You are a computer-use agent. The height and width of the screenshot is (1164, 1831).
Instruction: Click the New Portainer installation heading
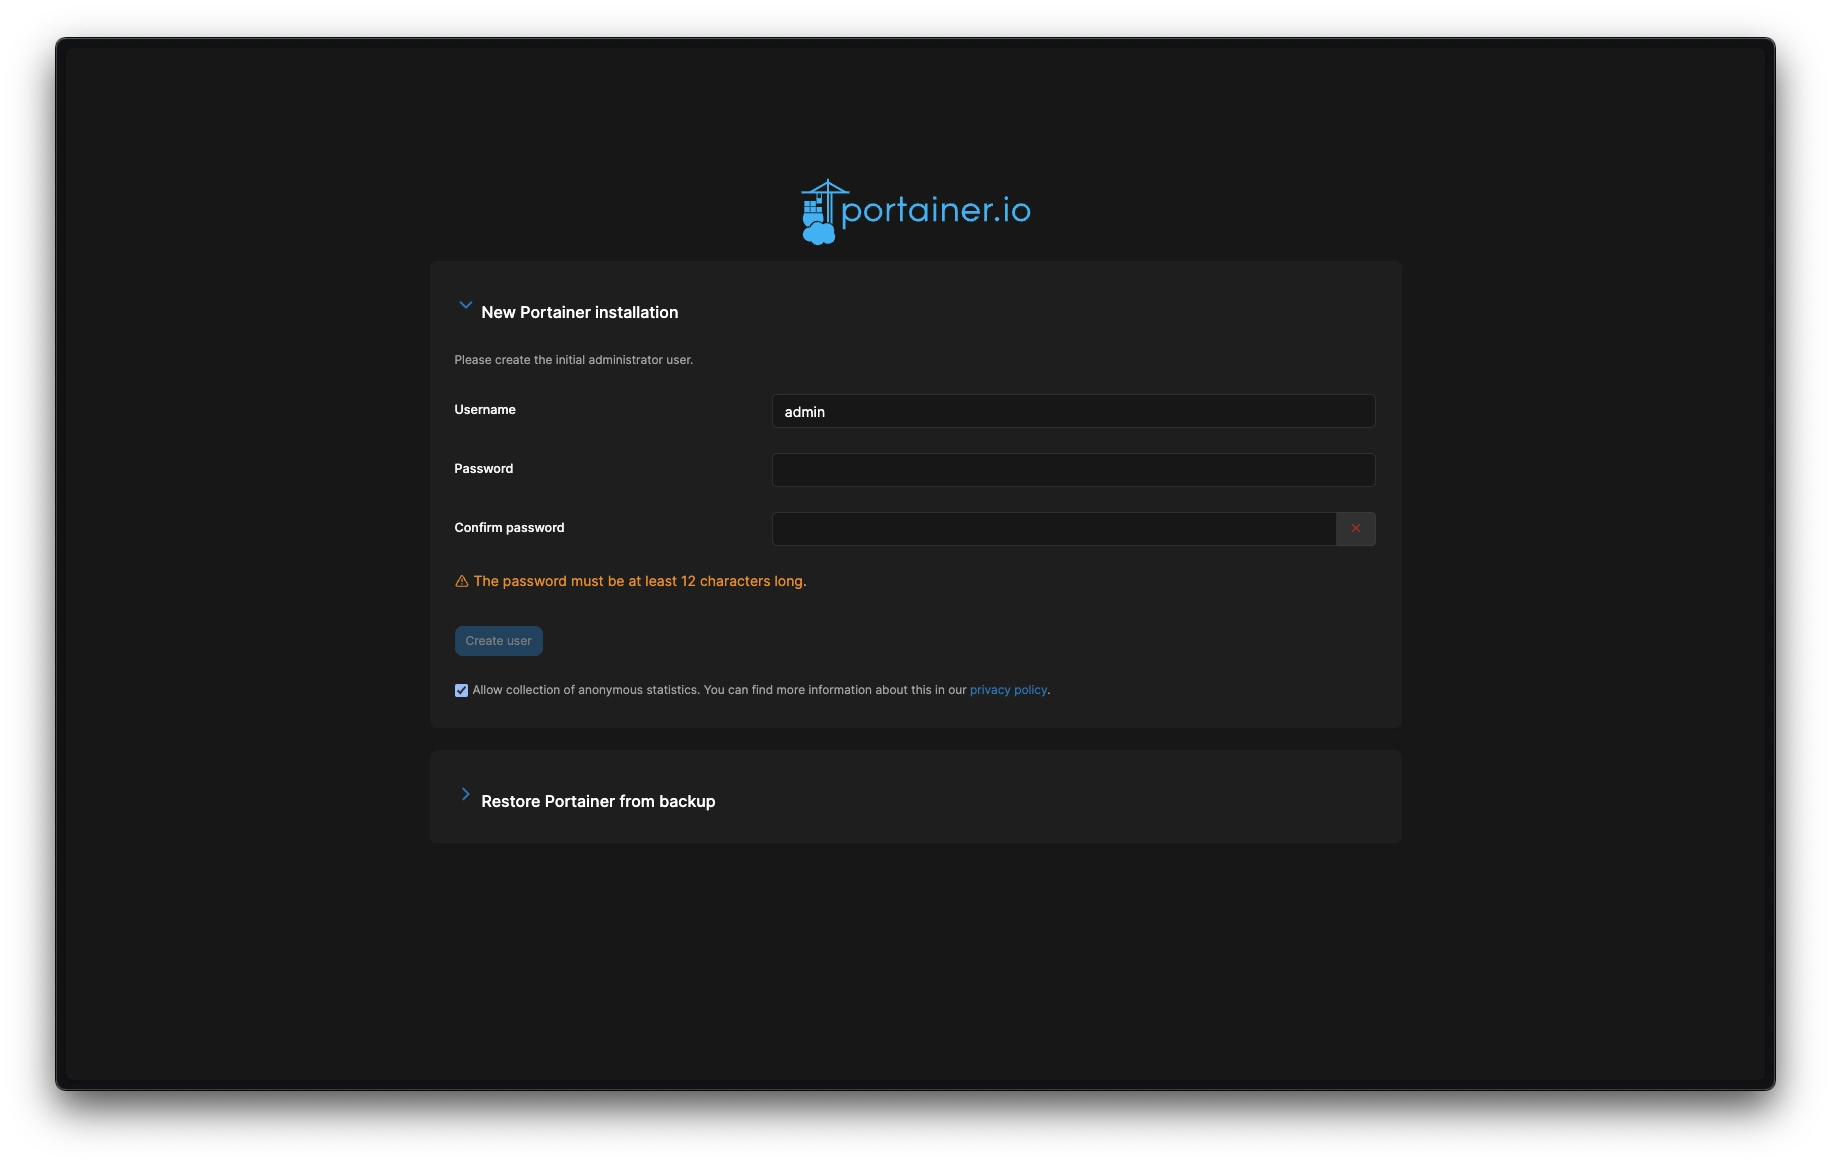(579, 312)
